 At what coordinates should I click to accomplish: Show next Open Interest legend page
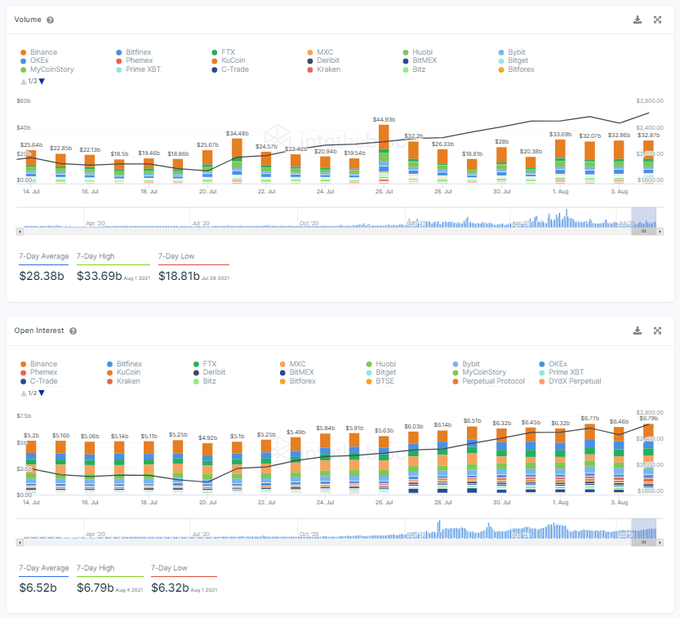pos(41,392)
